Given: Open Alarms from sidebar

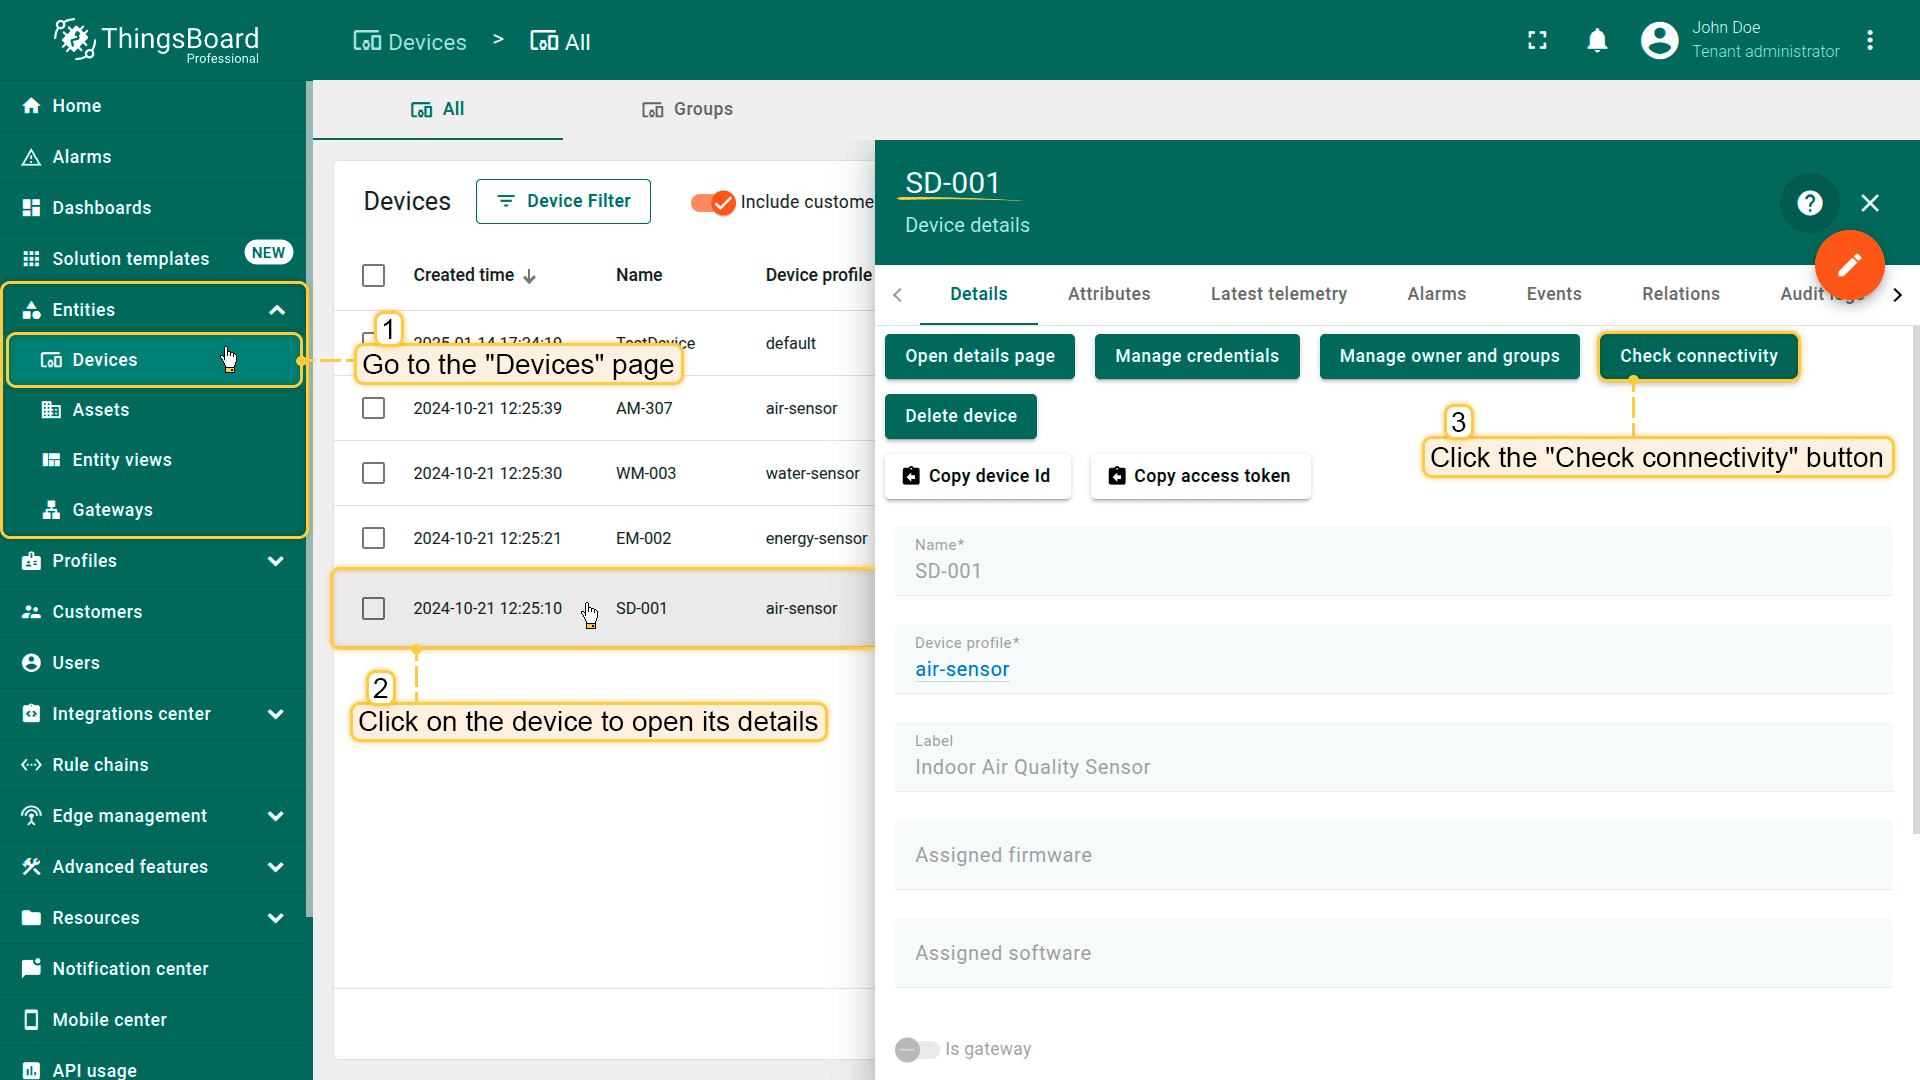Looking at the screenshot, I should click(x=82, y=157).
